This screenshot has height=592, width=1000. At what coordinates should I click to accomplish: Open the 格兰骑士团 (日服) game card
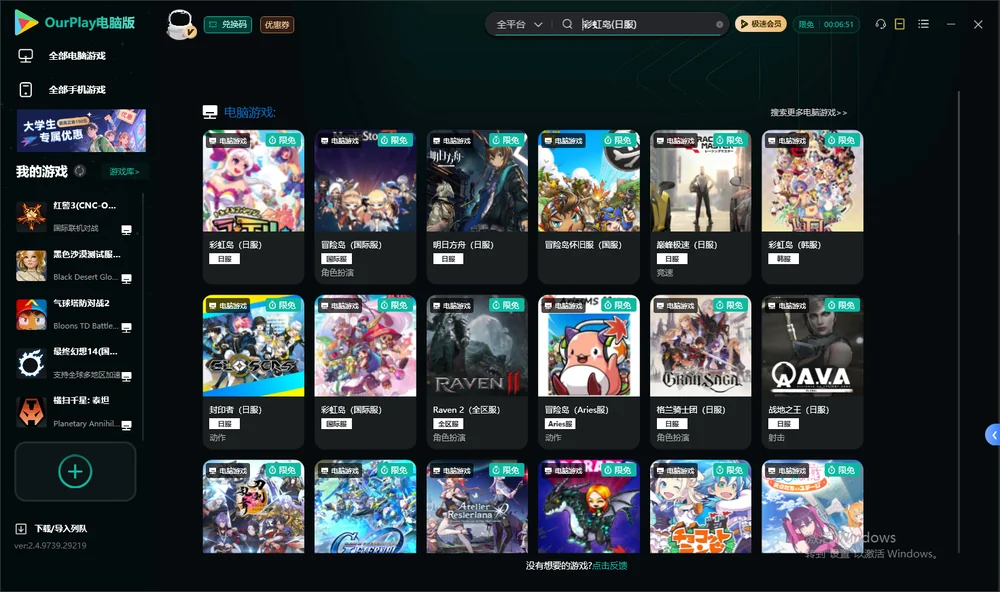(x=700, y=371)
